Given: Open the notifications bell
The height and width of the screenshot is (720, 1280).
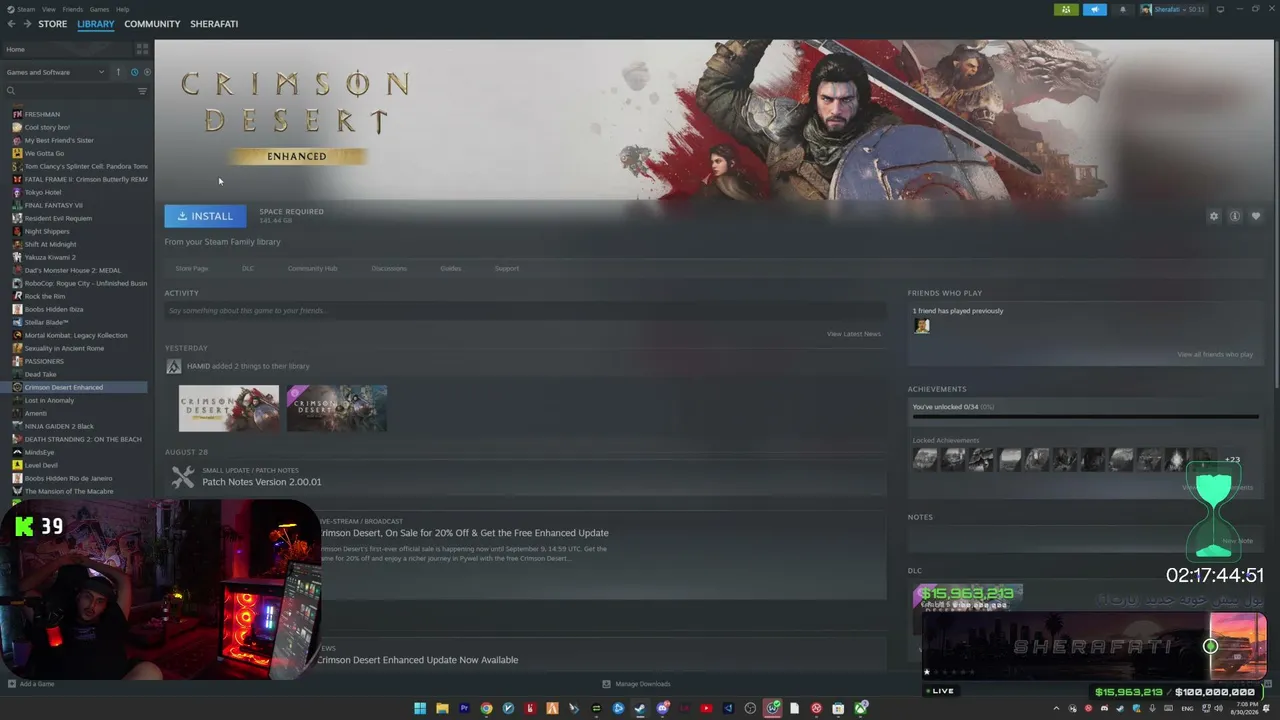Looking at the screenshot, I should click(1122, 9).
